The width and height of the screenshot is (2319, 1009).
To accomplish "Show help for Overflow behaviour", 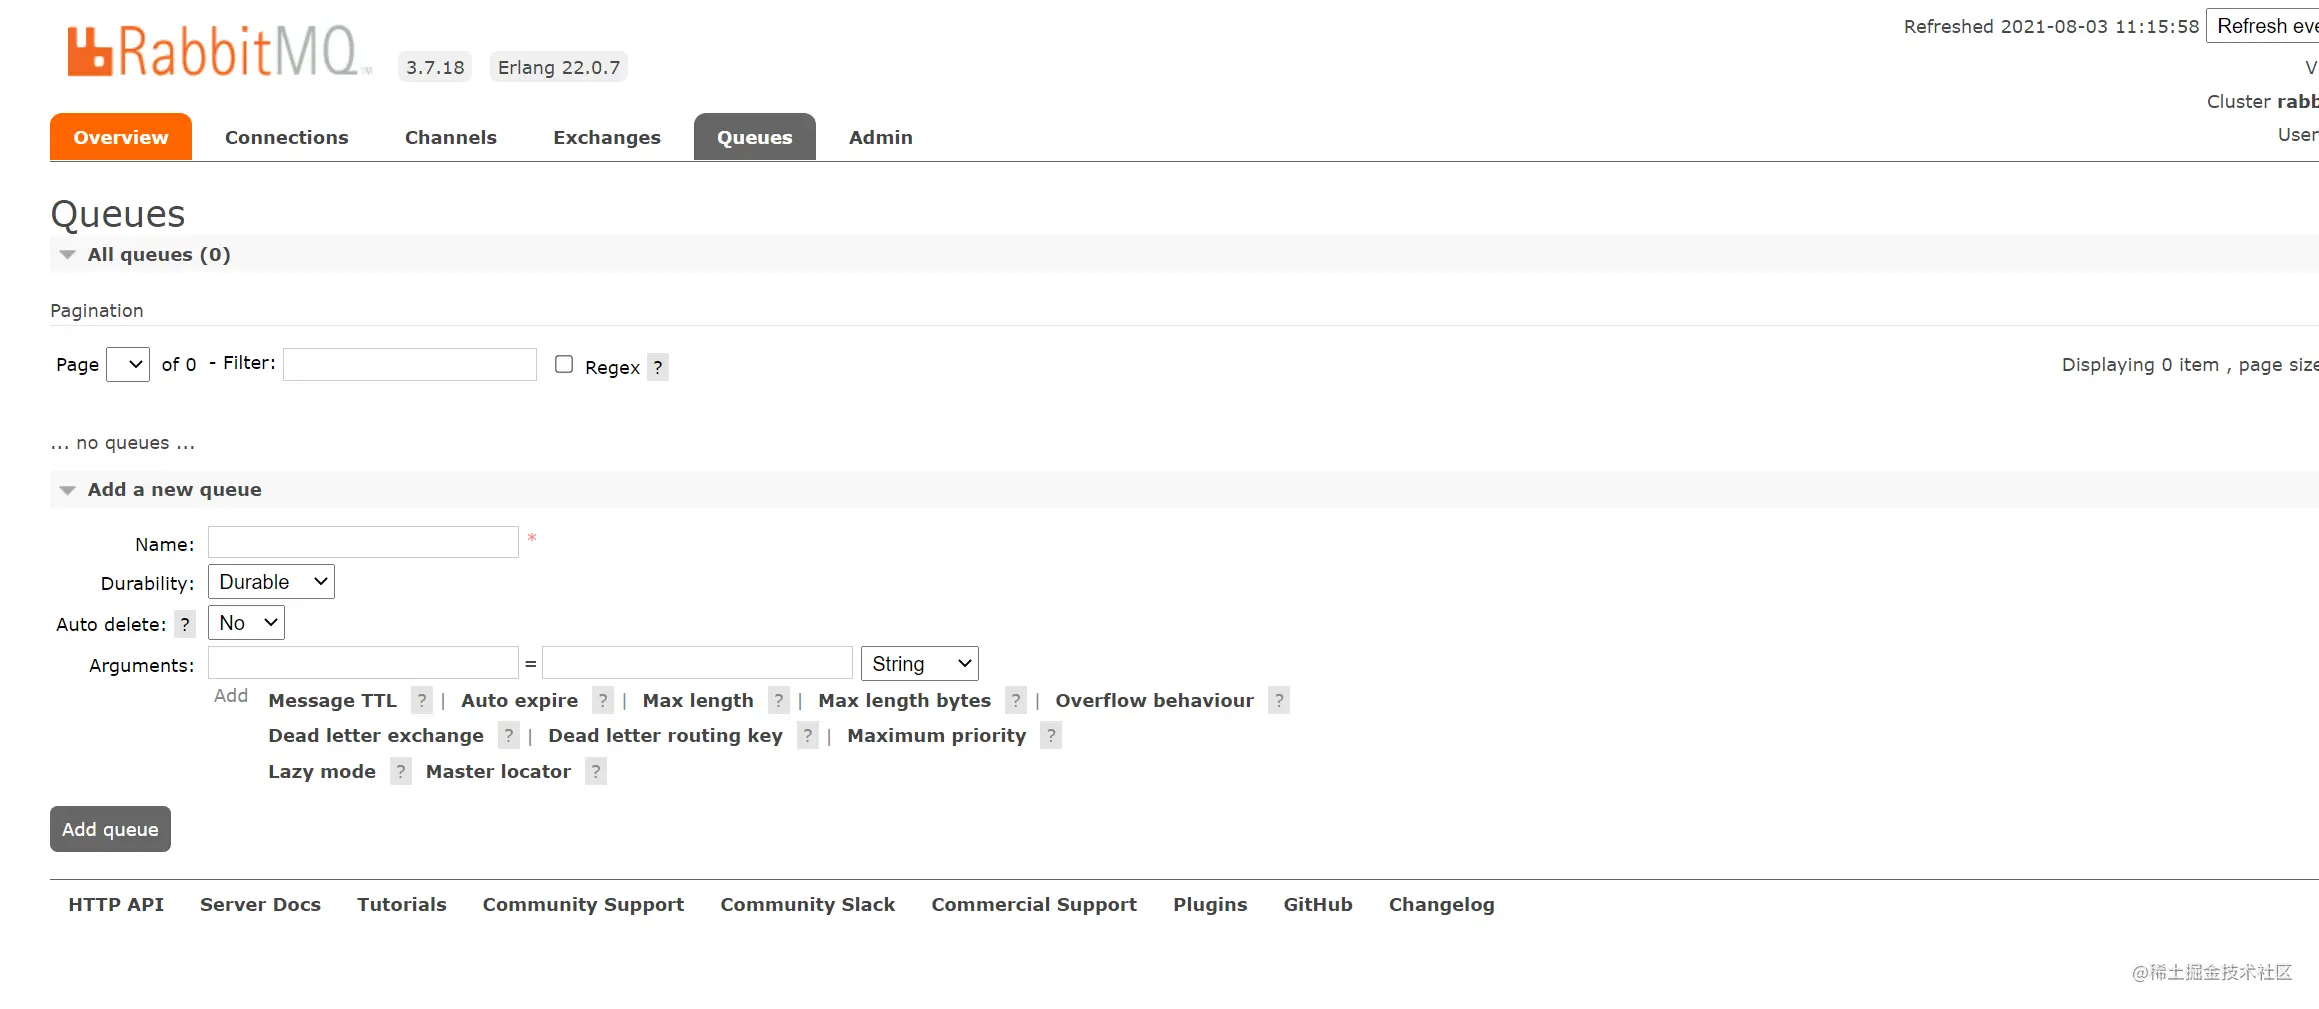I will [x=1279, y=700].
